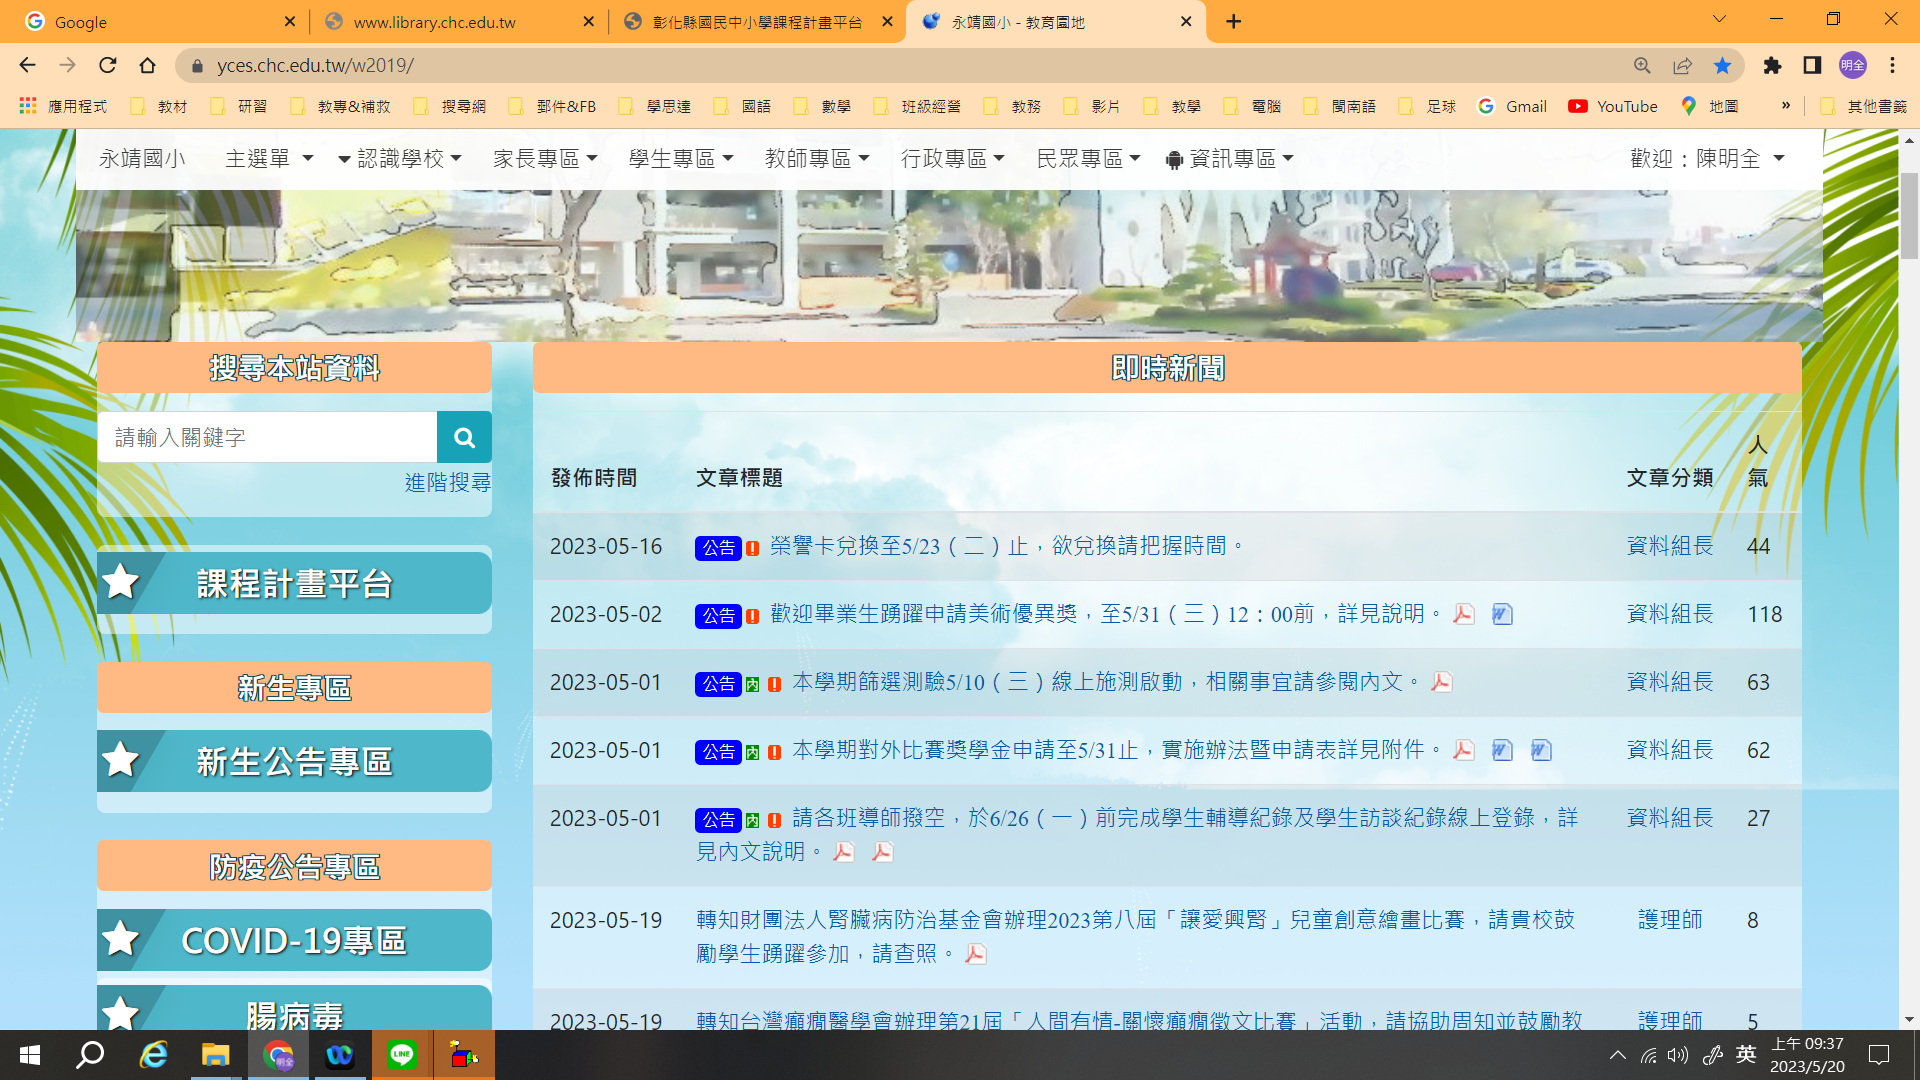This screenshot has width=1920, height=1080.
Task: Open File Explorer from taskbar
Action: (215, 1055)
